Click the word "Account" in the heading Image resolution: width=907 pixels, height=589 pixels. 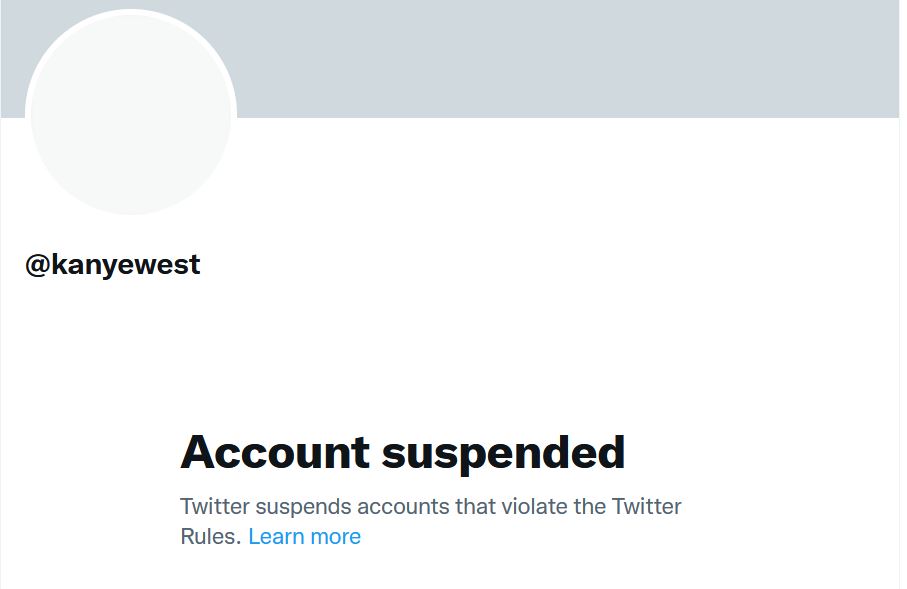275,452
